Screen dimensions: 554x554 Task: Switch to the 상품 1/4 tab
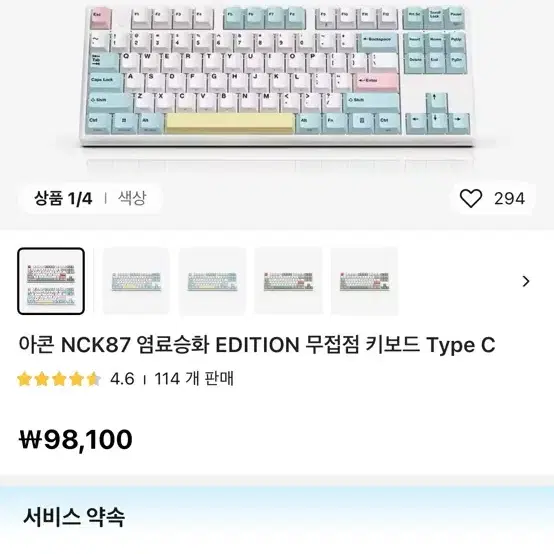coord(63,198)
